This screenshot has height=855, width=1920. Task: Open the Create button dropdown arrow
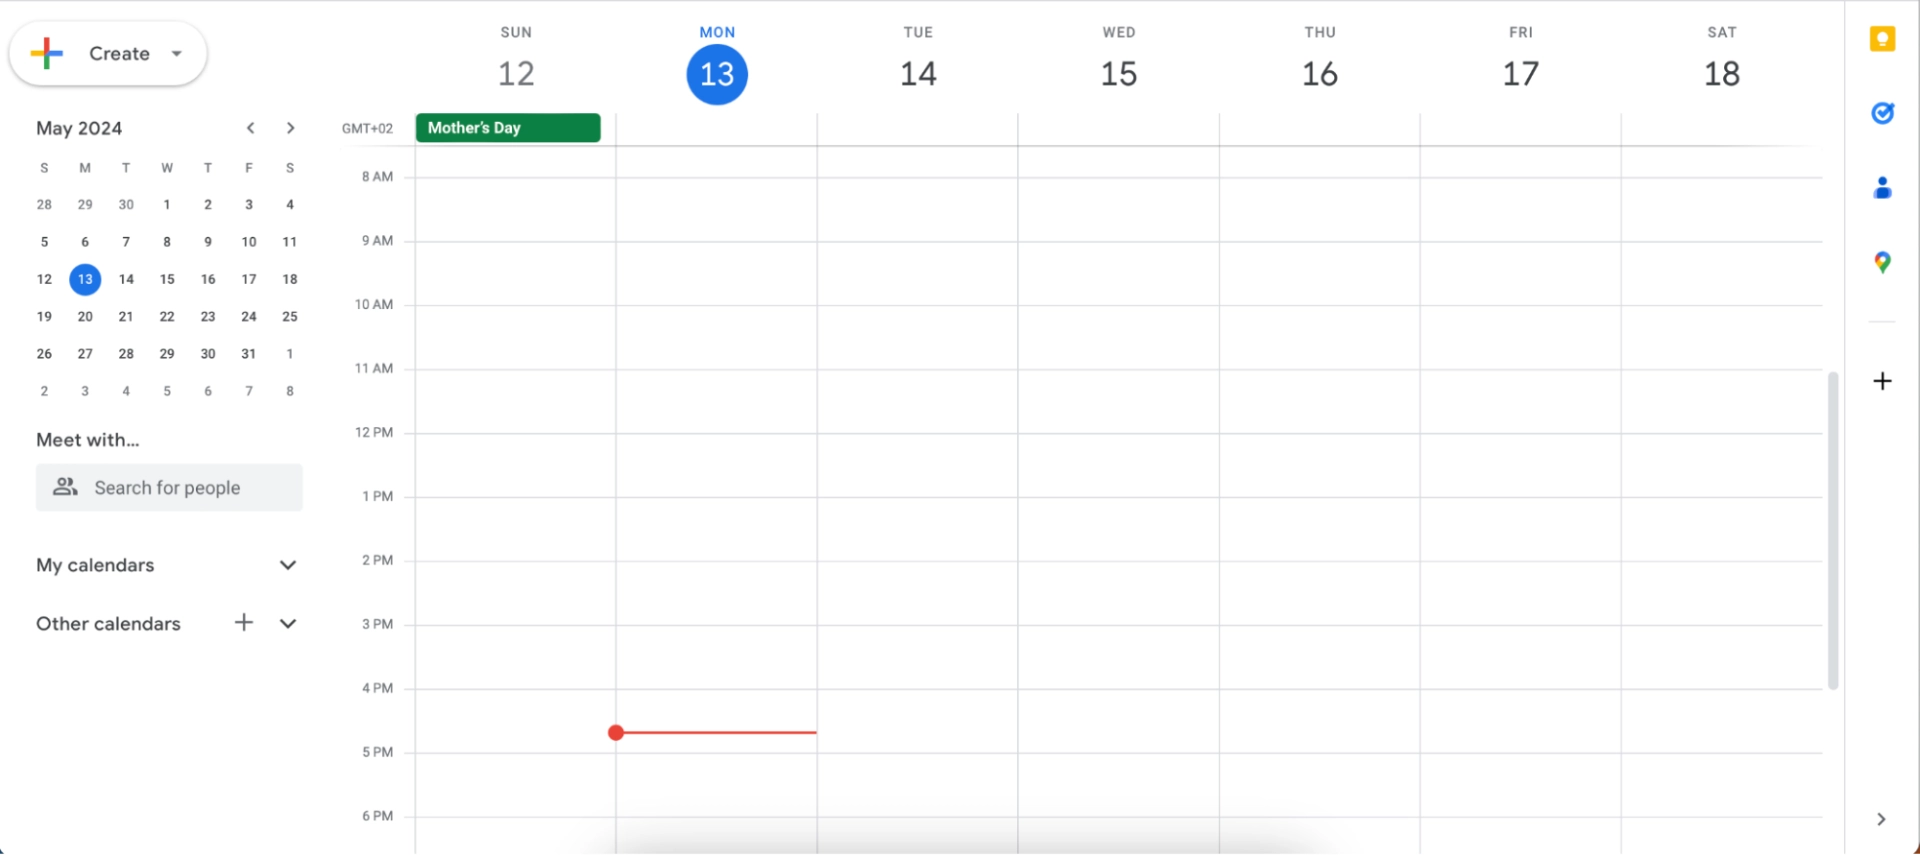[x=177, y=54]
